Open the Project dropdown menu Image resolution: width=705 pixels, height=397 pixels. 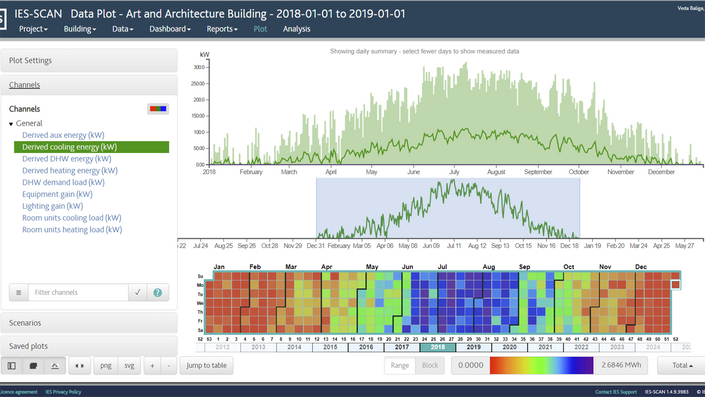click(33, 29)
